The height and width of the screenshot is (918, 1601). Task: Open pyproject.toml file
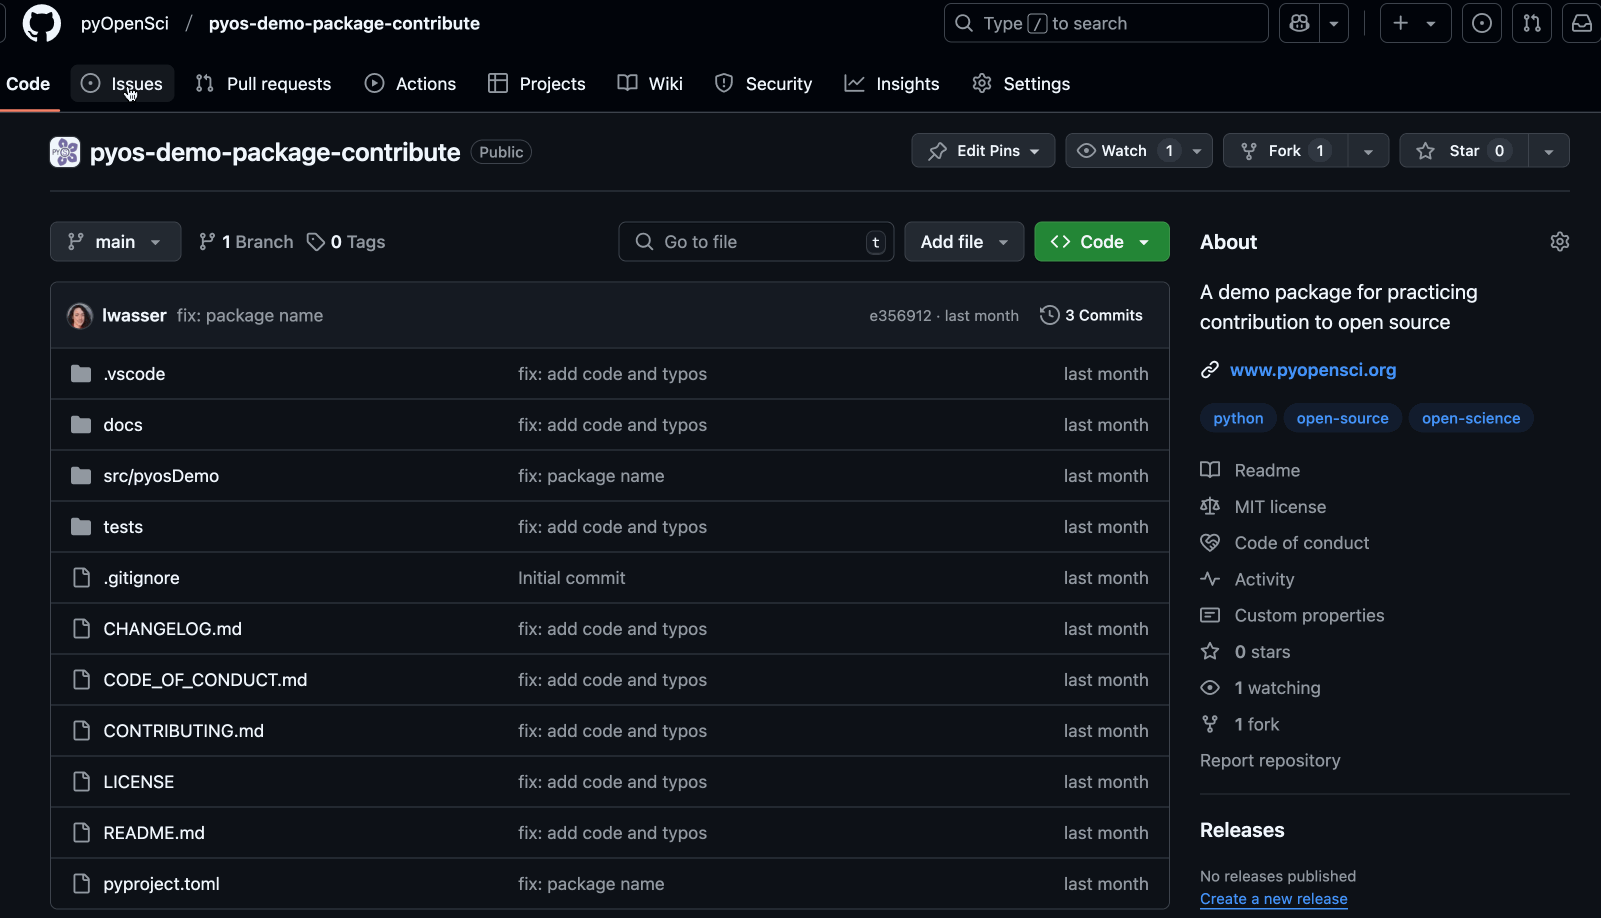(161, 884)
